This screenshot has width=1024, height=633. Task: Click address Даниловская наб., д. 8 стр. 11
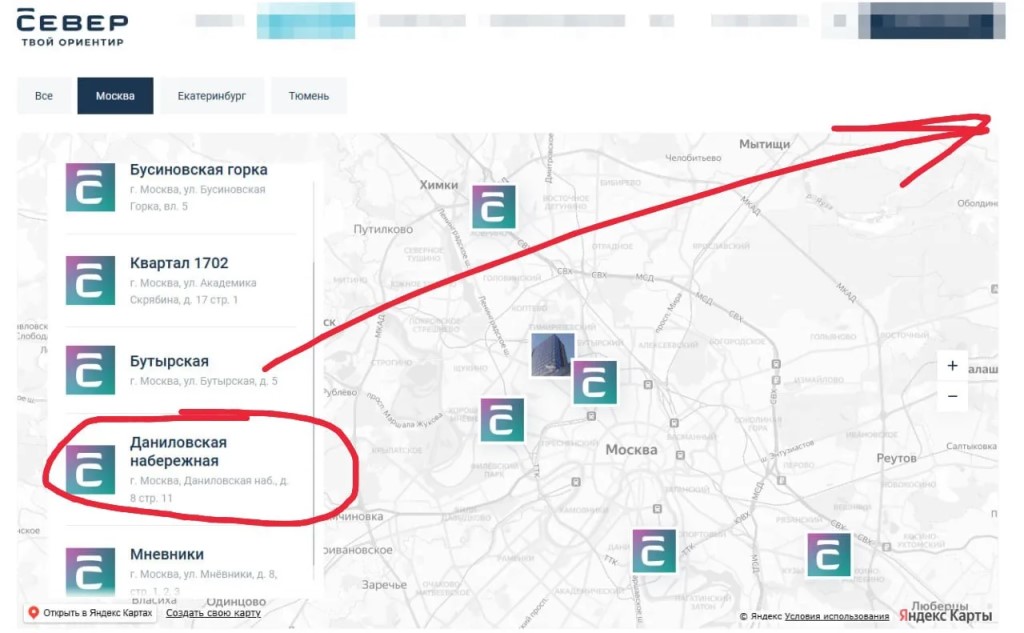208,489
